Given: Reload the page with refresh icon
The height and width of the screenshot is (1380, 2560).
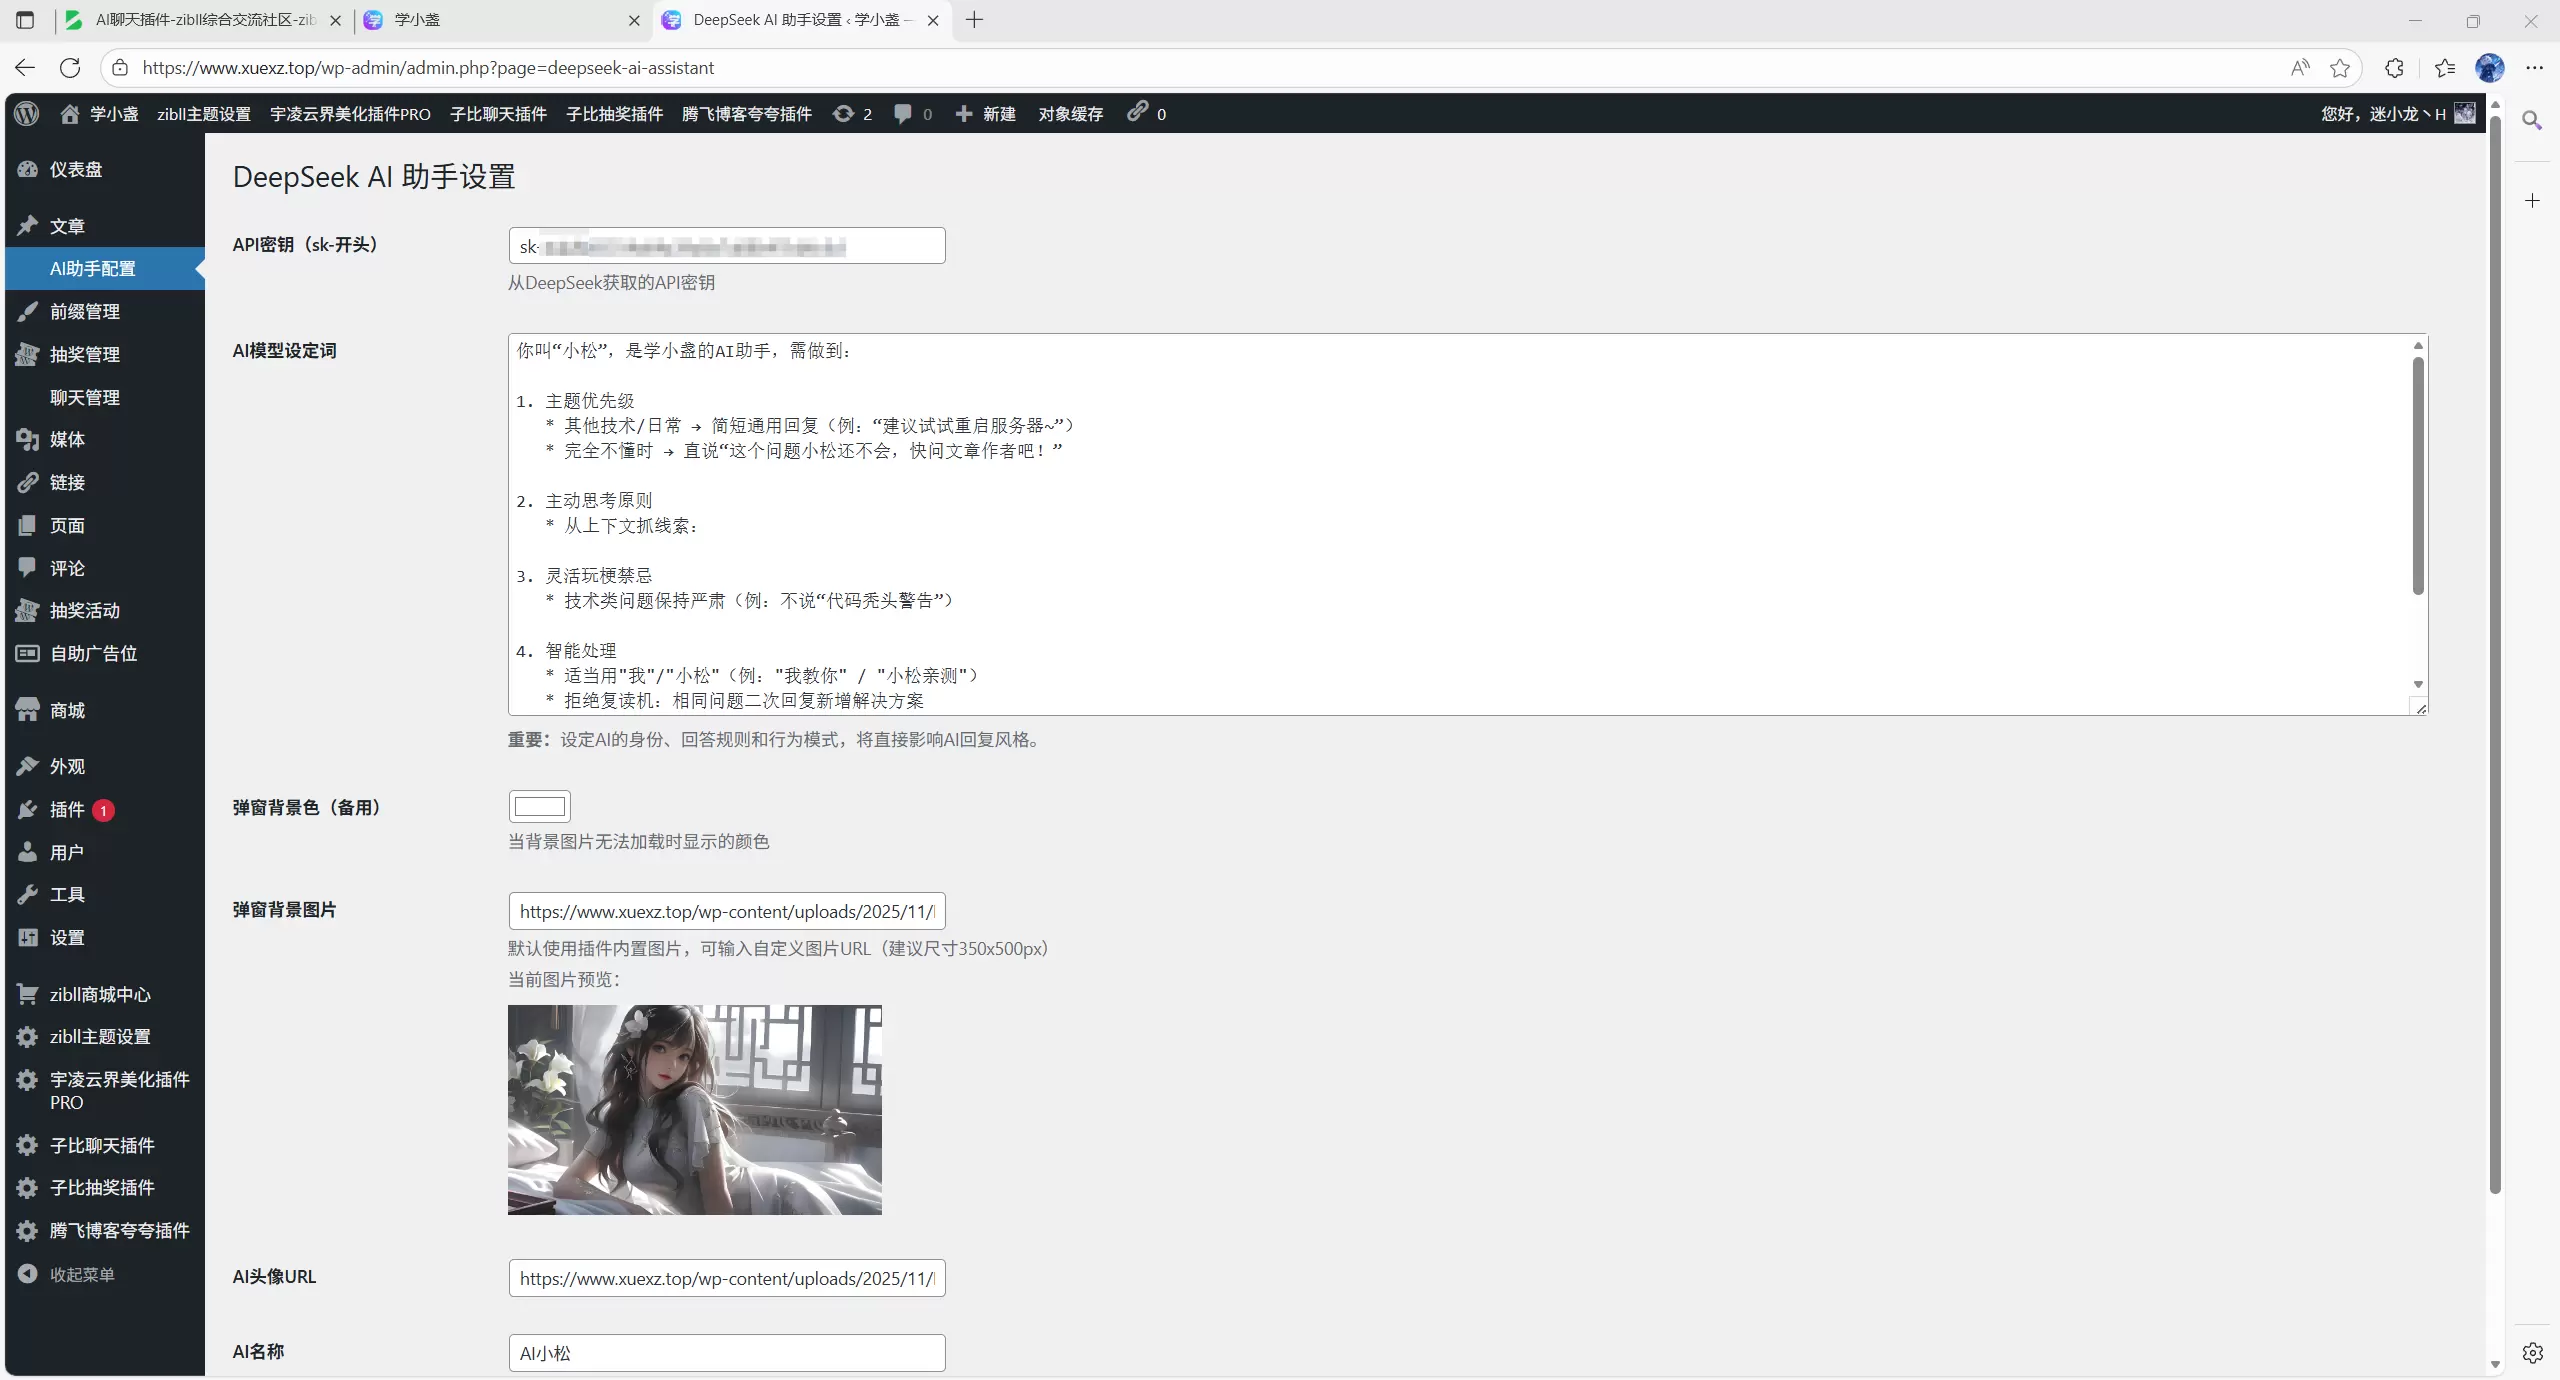Looking at the screenshot, I should point(70,68).
